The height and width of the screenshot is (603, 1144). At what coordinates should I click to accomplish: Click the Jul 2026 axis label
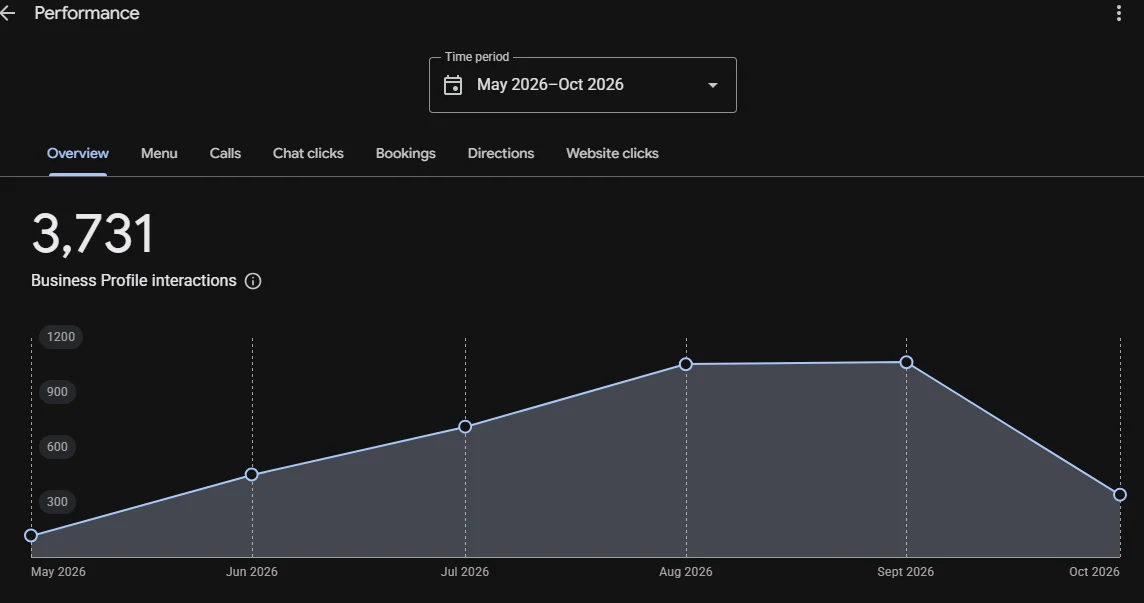[x=465, y=572]
